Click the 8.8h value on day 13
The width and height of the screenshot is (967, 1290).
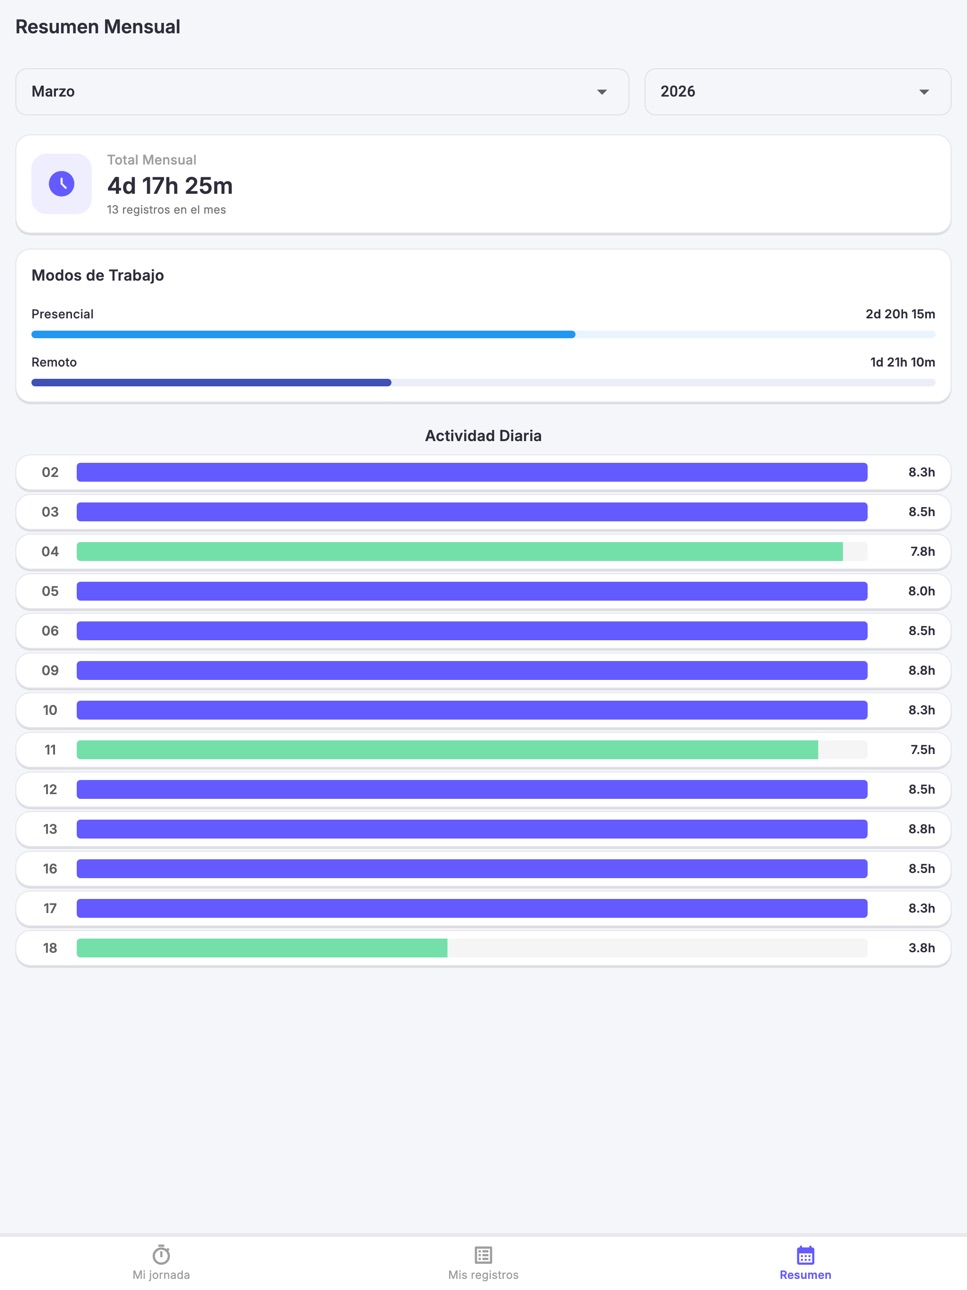(x=922, y=829)
